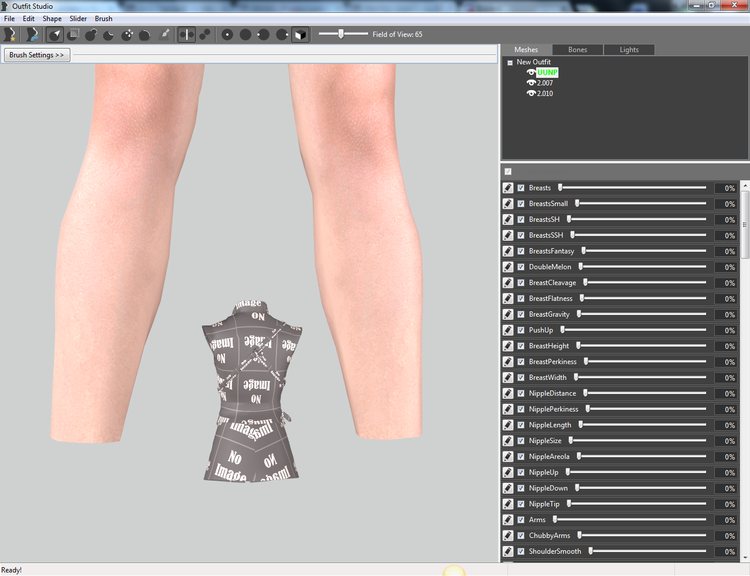Image resolution: width=750 pixels, height=576 pixels.
Task: Click the edit pencil icon for Breasts slider
Action: point(508,188)
